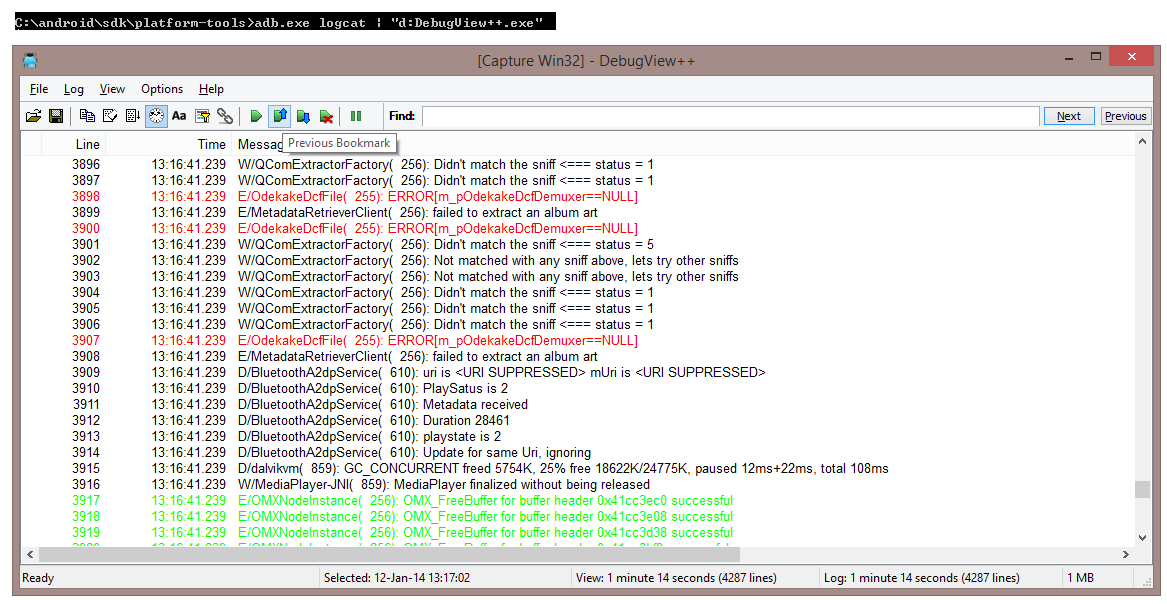Open the View menu
1167x604 pixels.
pyautogui.click(x=112, y=89)
